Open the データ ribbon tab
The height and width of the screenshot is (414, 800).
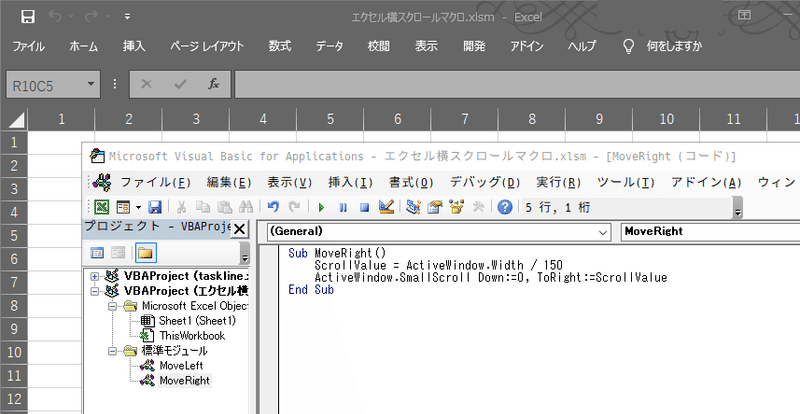tap(330, 46)
